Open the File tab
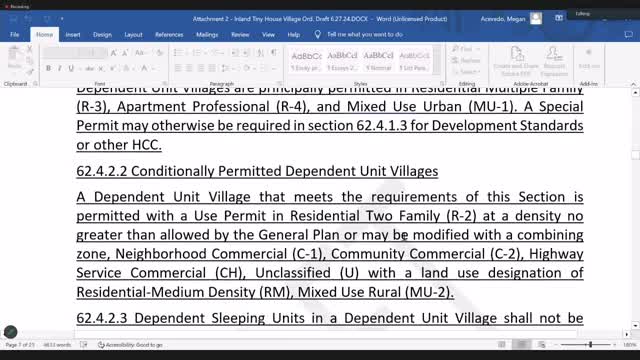The image size is (640, 360). pyautogui.click(x=15, y=35)
